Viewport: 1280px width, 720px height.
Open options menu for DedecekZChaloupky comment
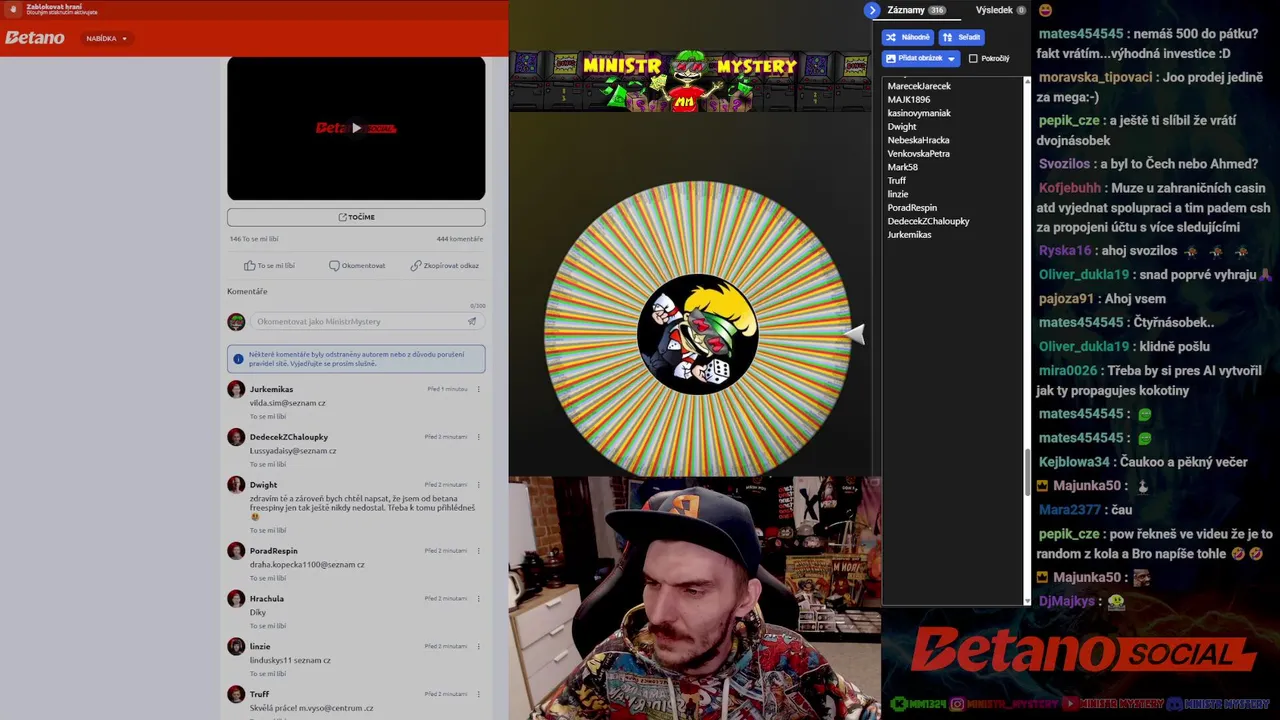(x=479, y=437)
